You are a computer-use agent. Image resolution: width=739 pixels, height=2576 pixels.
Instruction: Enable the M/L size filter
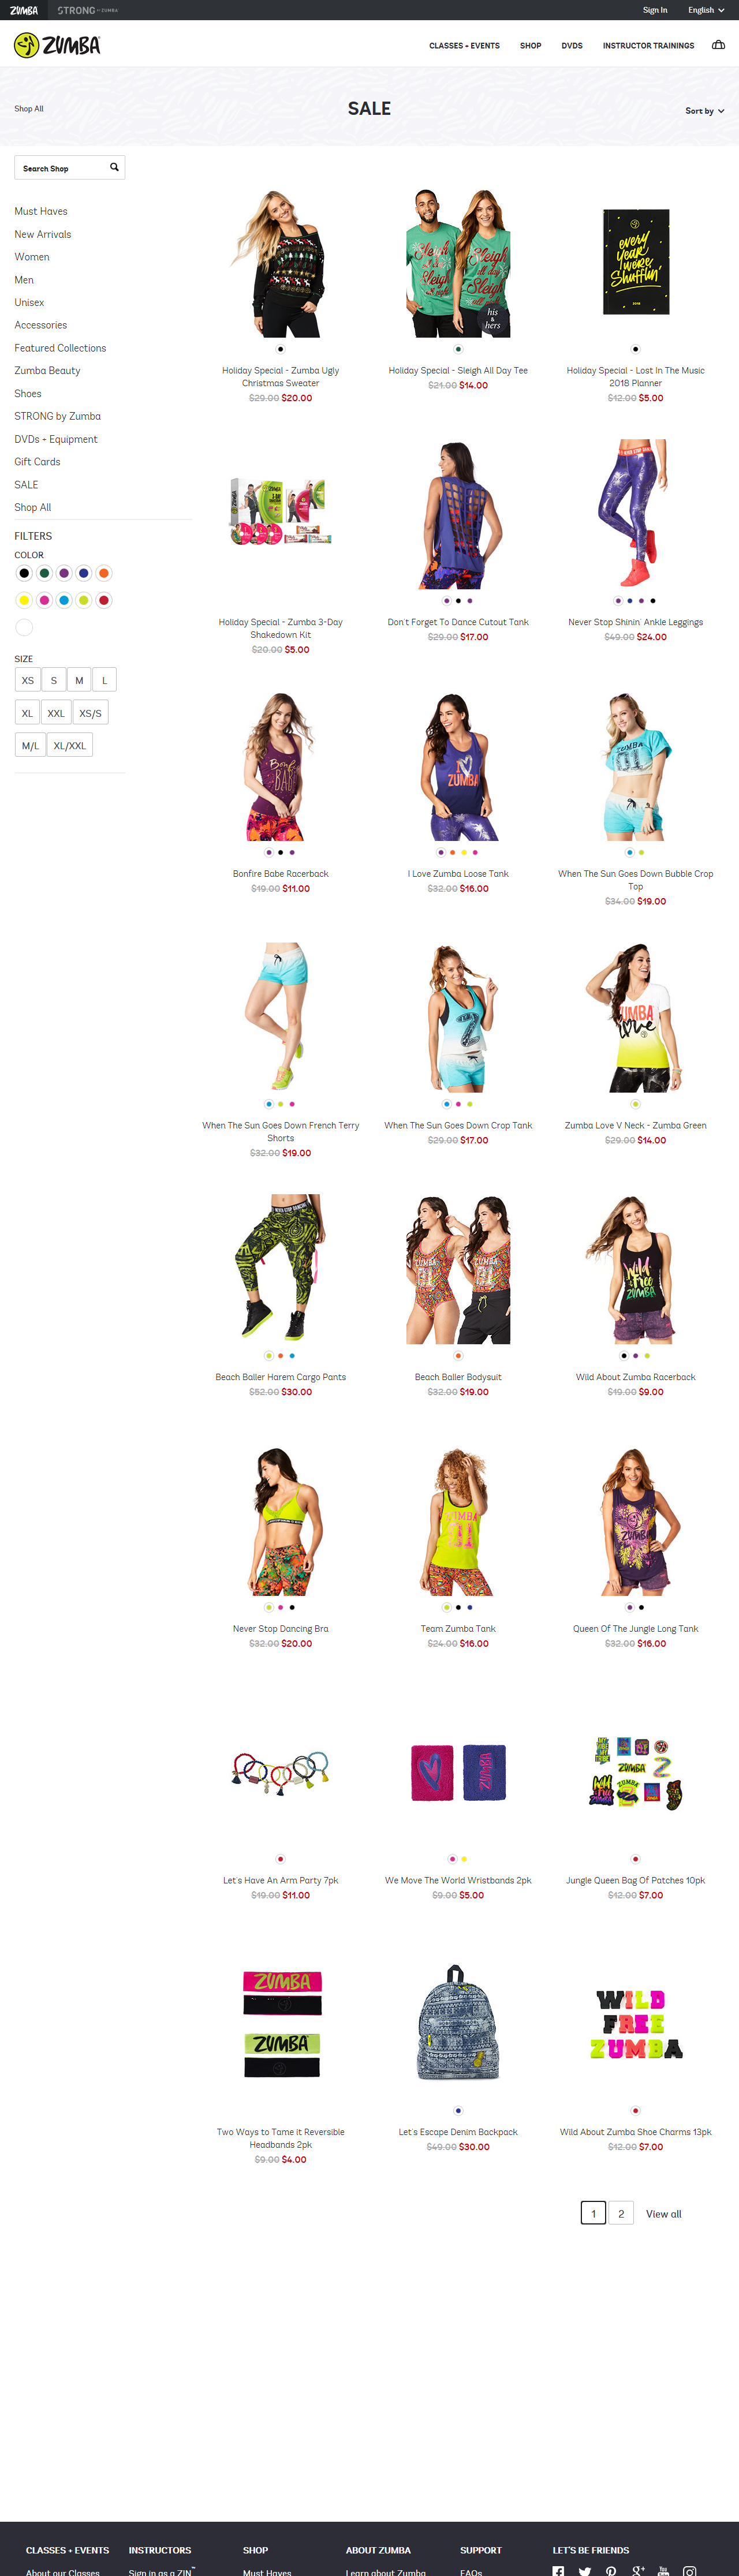coord(30,745)
